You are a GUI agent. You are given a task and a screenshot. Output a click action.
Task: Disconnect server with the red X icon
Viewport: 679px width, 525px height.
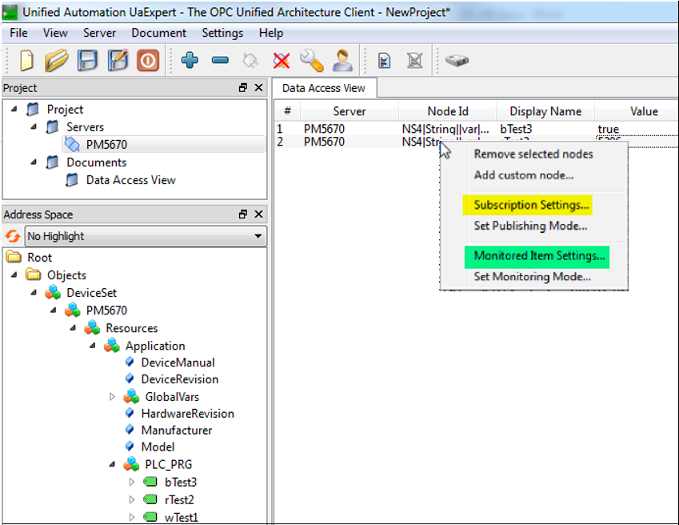click(x=281, y=61)
